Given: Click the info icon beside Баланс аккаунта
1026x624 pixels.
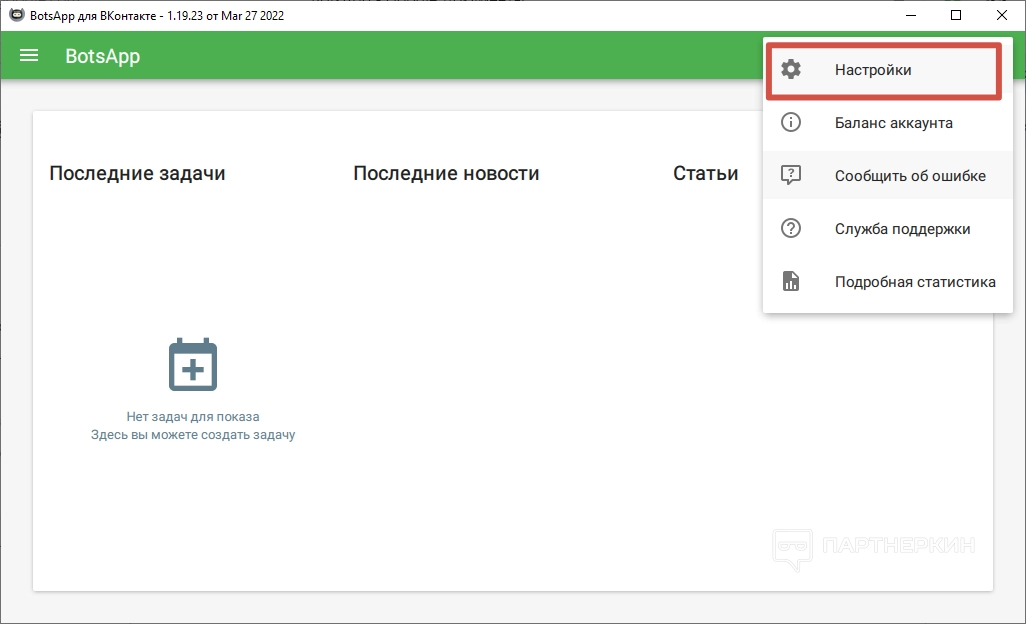Looking at the screenshot, I should coord(791,122).
